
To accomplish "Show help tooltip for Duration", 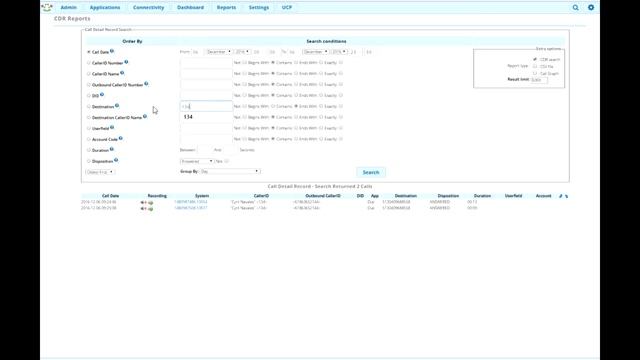I will (112, 149).
